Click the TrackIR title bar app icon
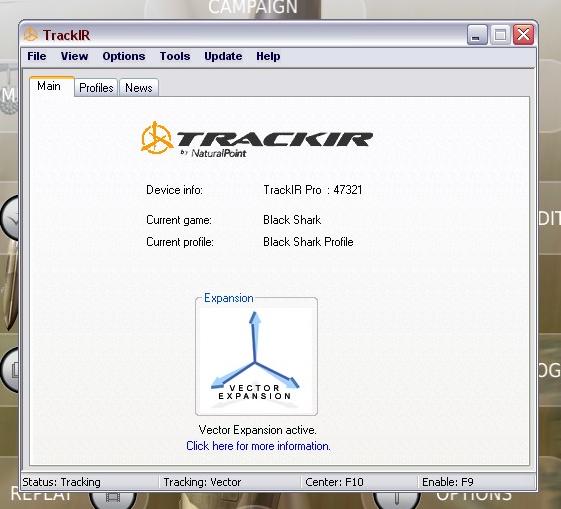The width and height of the screenshot is (561, 509). point(31,35)
